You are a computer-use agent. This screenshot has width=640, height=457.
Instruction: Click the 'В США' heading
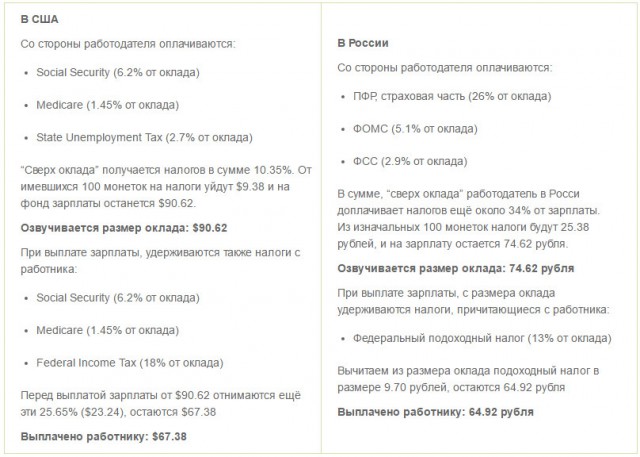pos(40,19)
